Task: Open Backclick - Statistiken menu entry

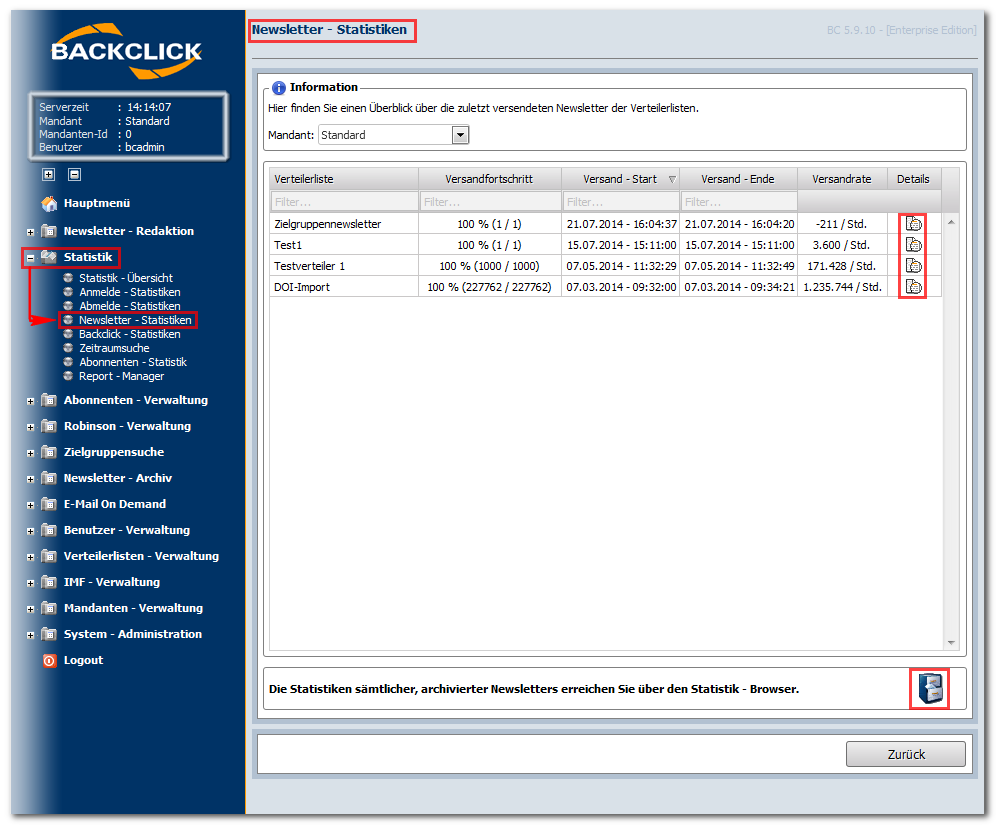Action: coord(130,333)
